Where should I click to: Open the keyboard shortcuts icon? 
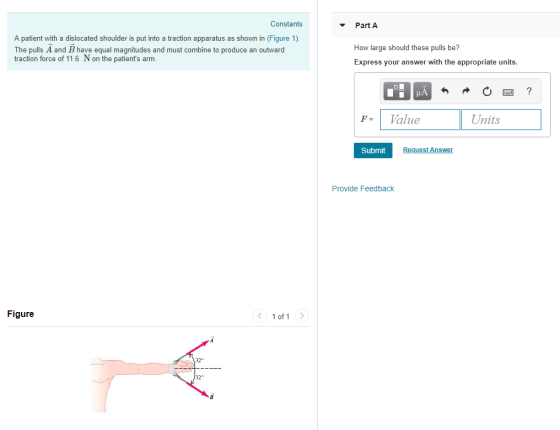508,92
